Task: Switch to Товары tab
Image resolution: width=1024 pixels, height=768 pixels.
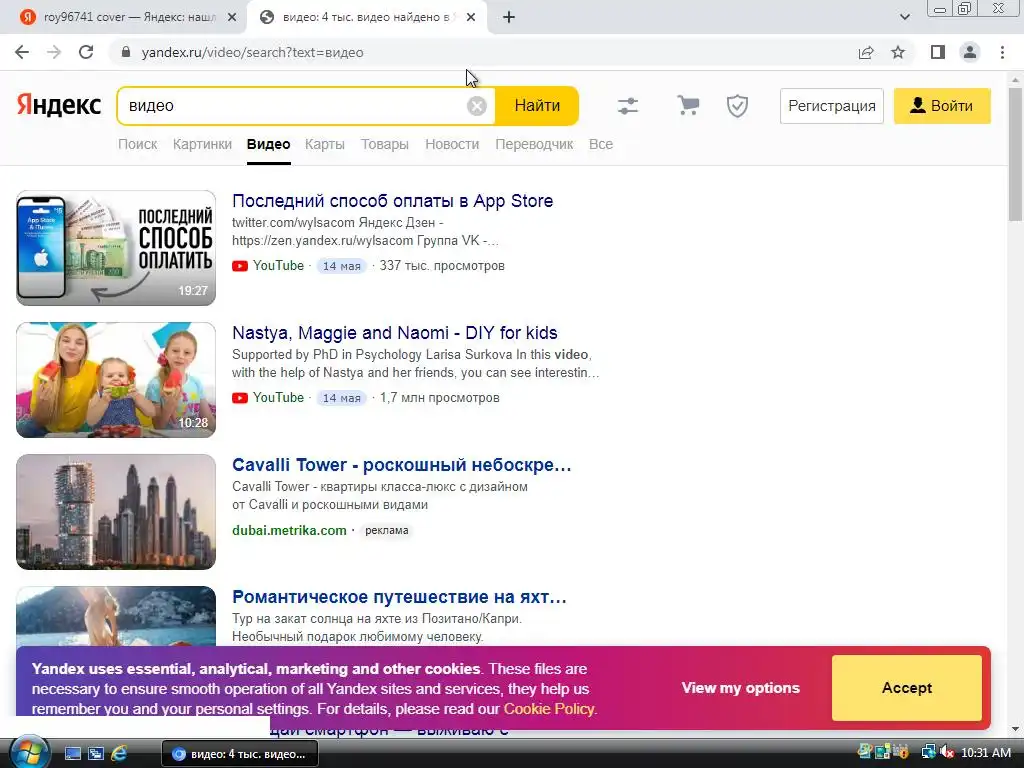Action: (x=385, y=144)
